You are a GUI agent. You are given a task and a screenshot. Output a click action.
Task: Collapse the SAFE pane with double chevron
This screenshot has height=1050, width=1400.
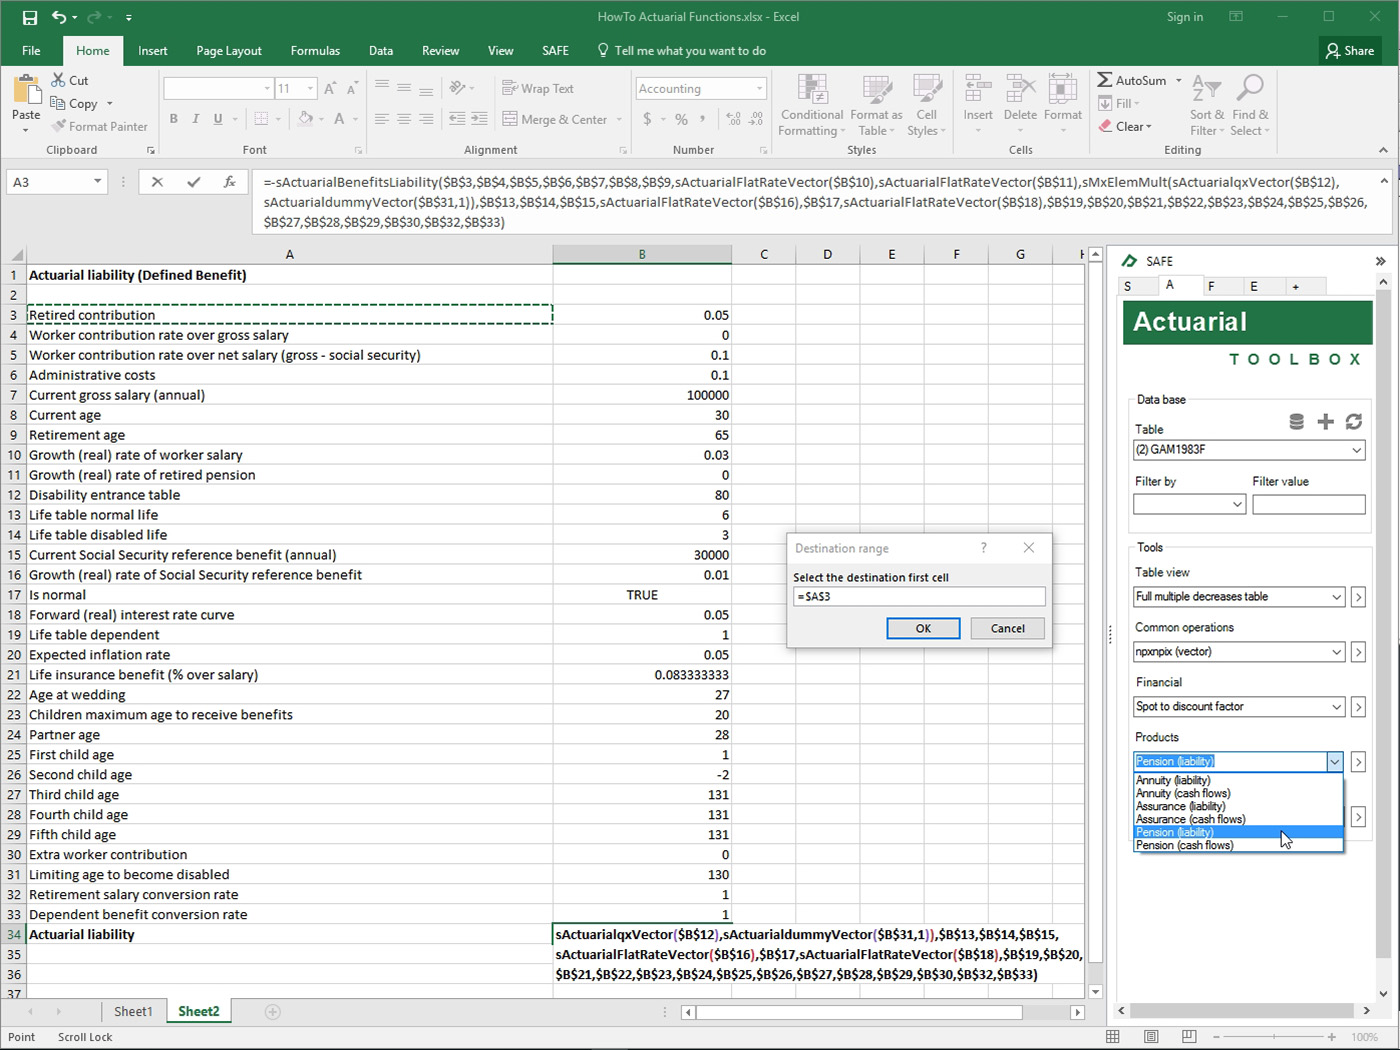coord(1380,261)
